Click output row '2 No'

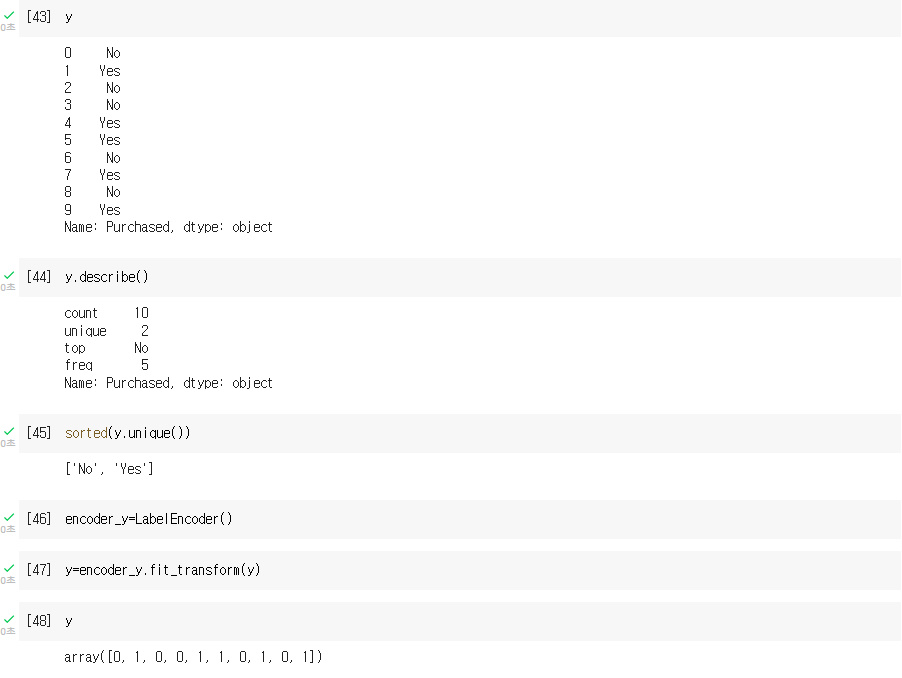[x=92, y=88]
